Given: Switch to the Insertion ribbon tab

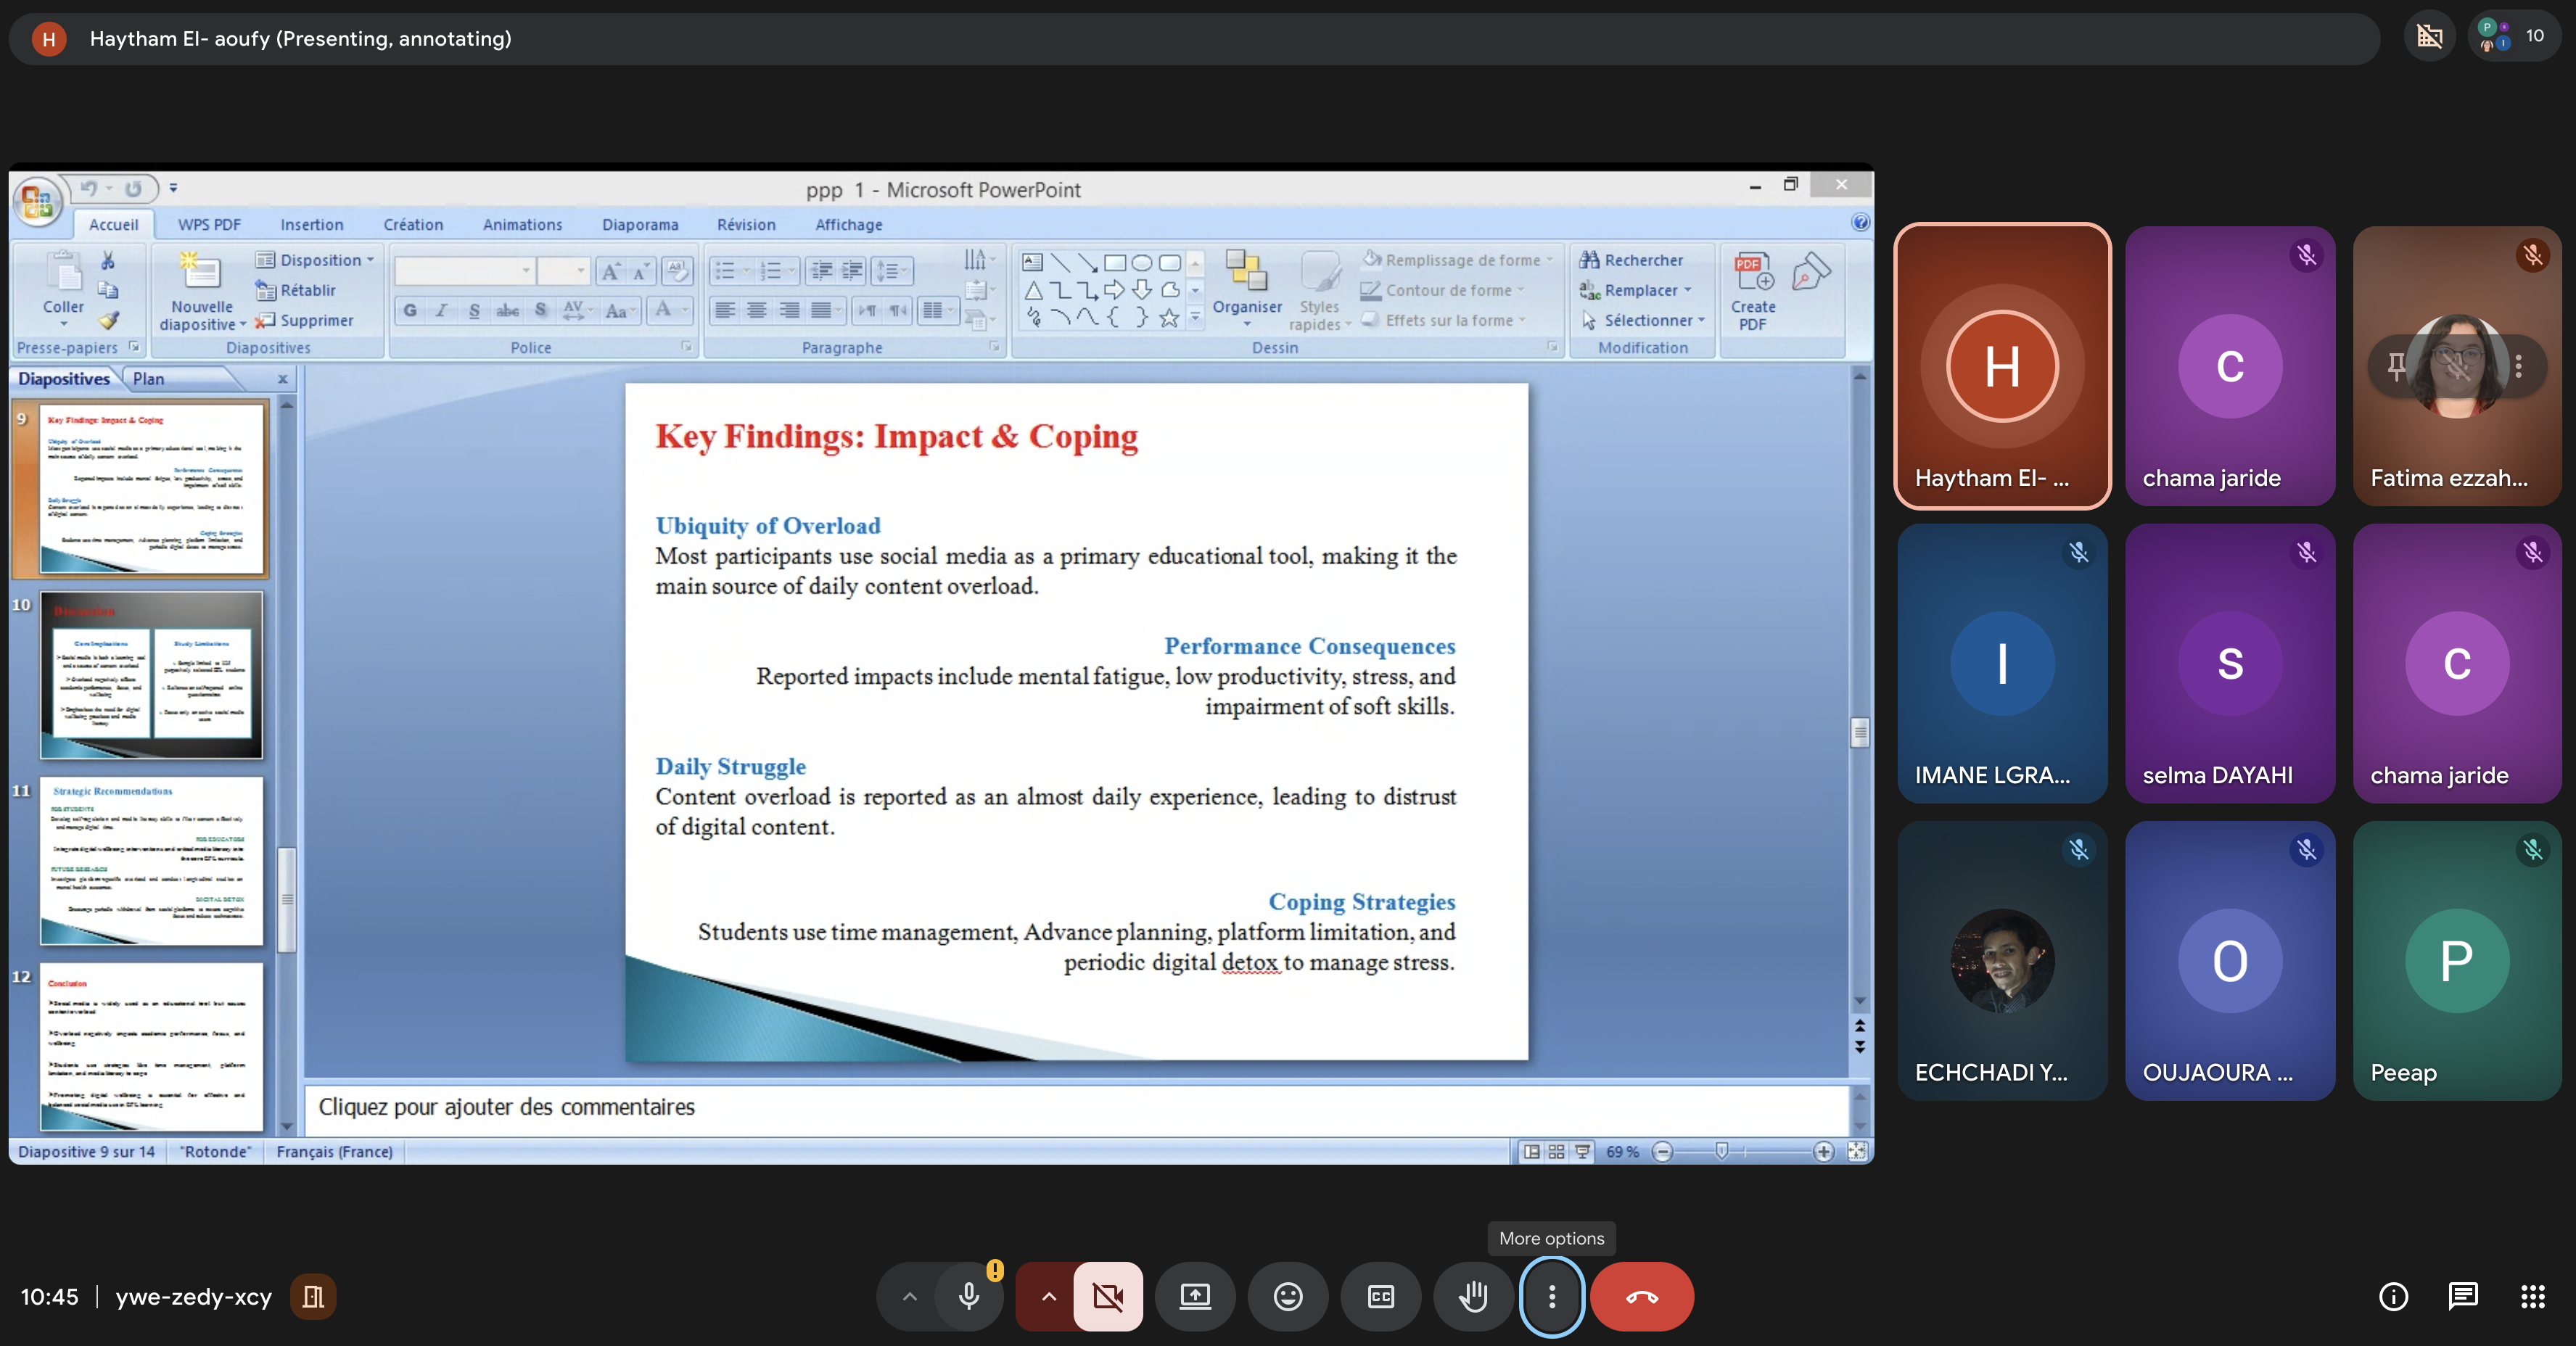Looking at the screenshot, I should pyautogui.click(x=311, y=225).
